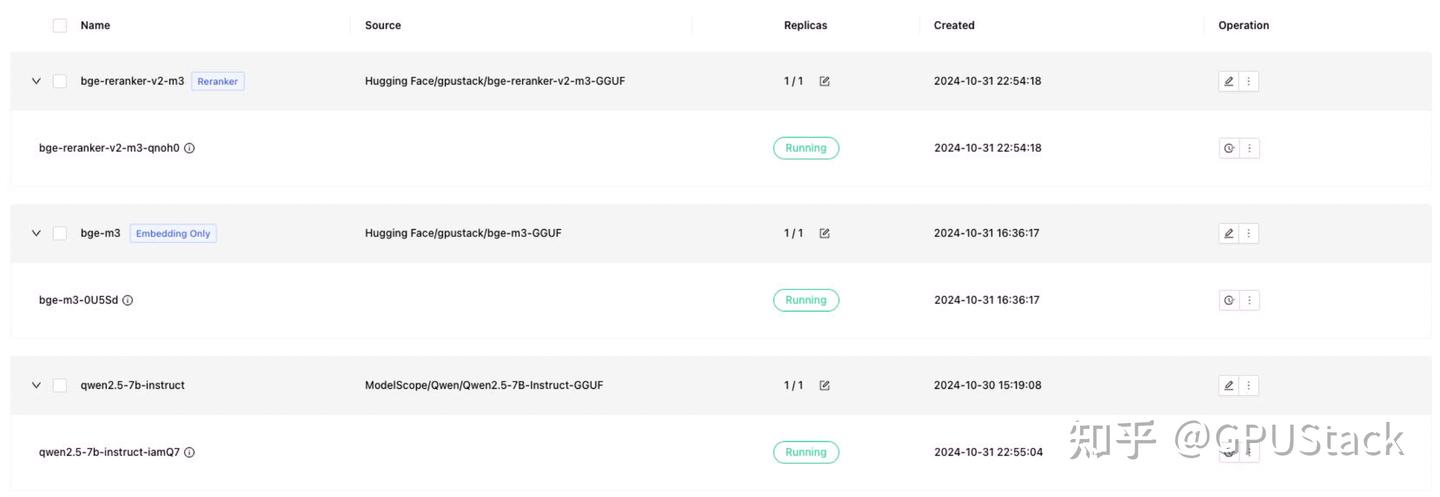The height and width of the screenshot is (497, 1440).
Task: View logs history for bge-reranker-v2-m3-qnoh0 instance
Action: tap(1228, 149)
